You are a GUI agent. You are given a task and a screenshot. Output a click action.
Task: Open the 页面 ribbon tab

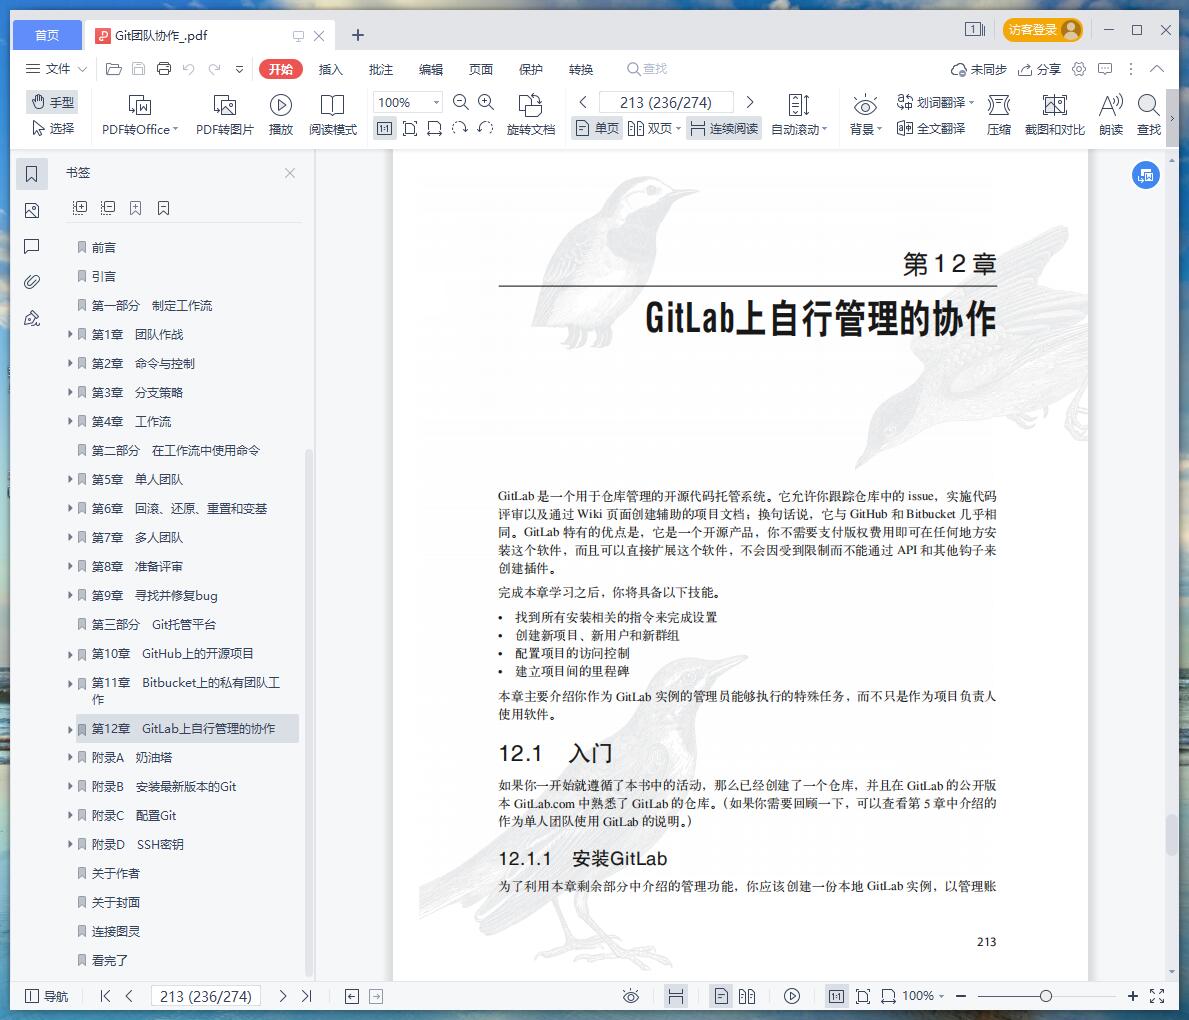pos(481,70)
